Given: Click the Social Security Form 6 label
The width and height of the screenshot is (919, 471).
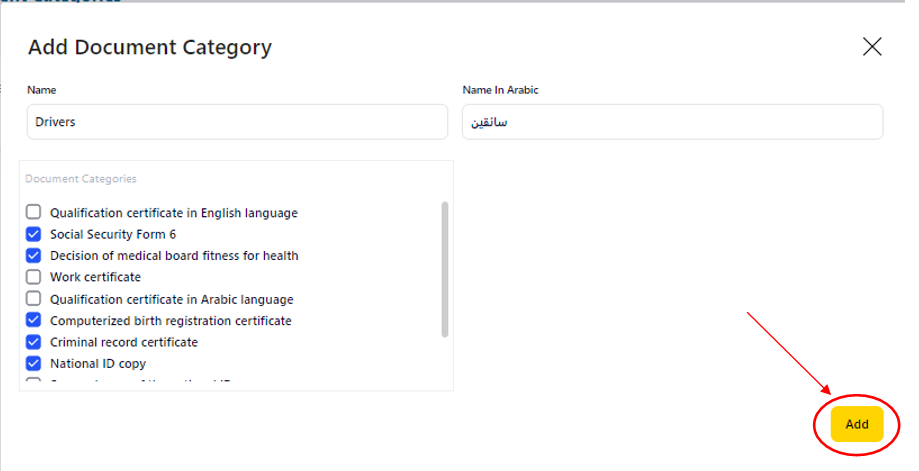Looking at the screenshot, I should coord(113,234).
